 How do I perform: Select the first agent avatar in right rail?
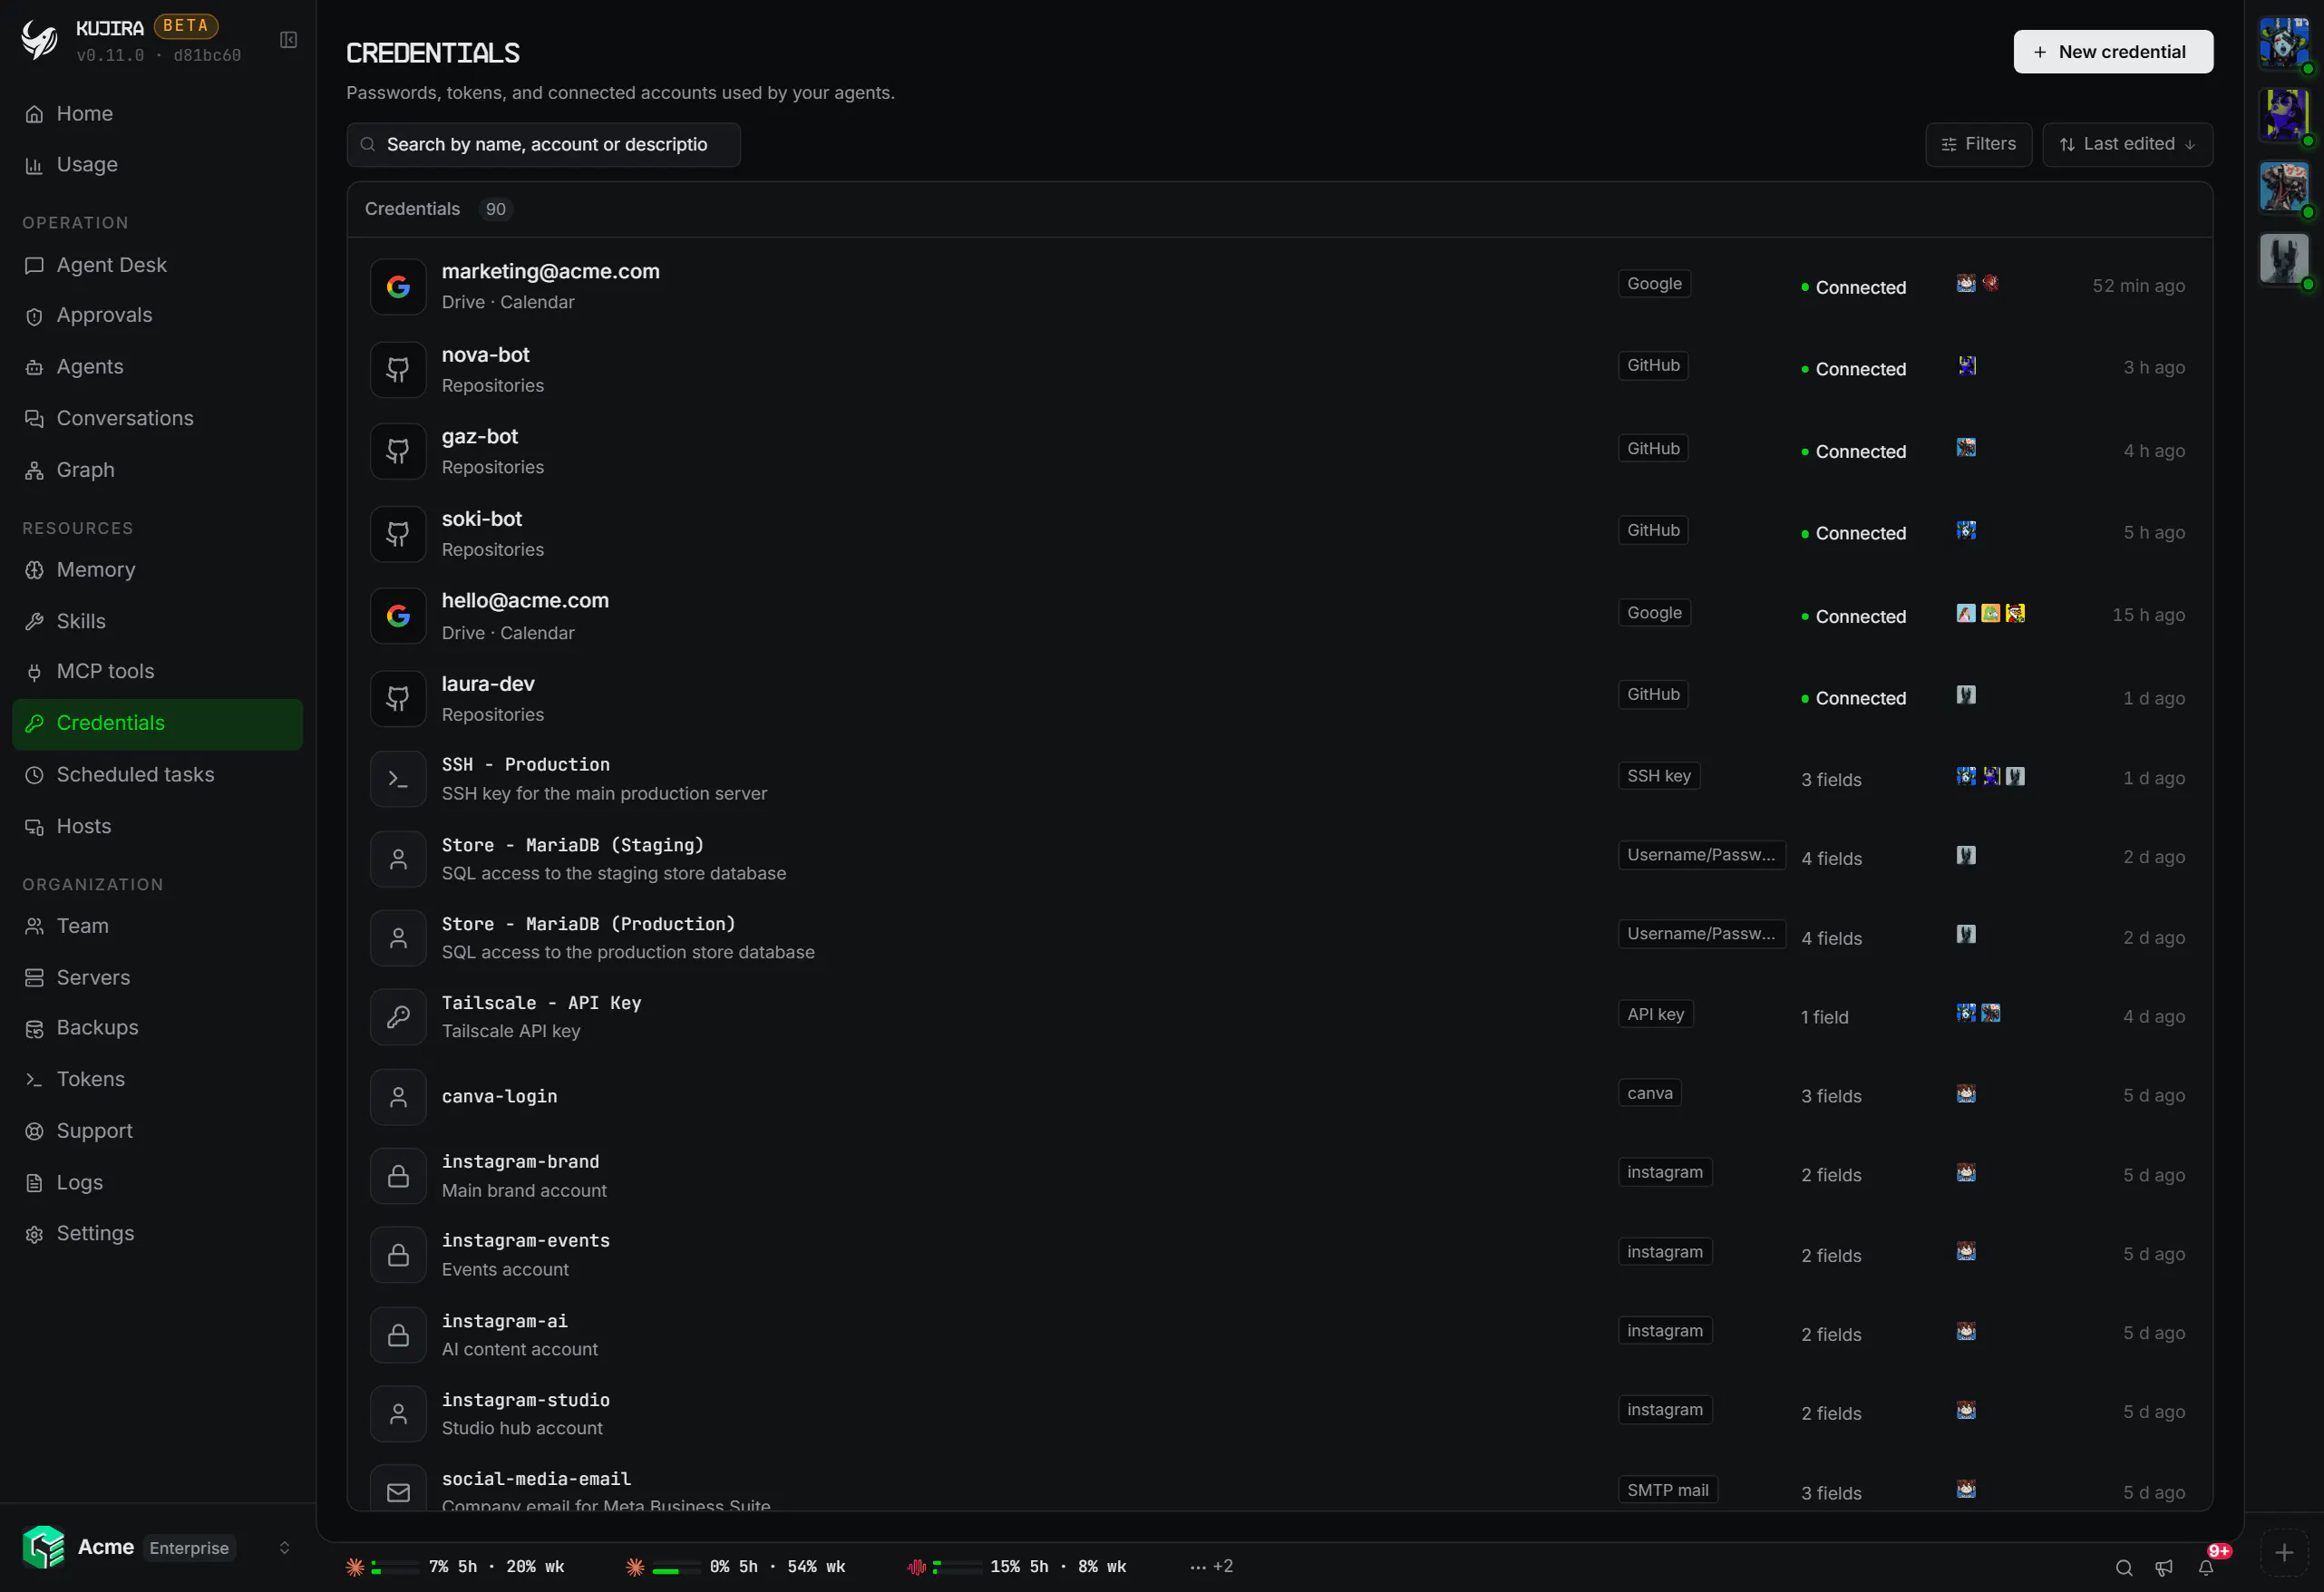2284,43
